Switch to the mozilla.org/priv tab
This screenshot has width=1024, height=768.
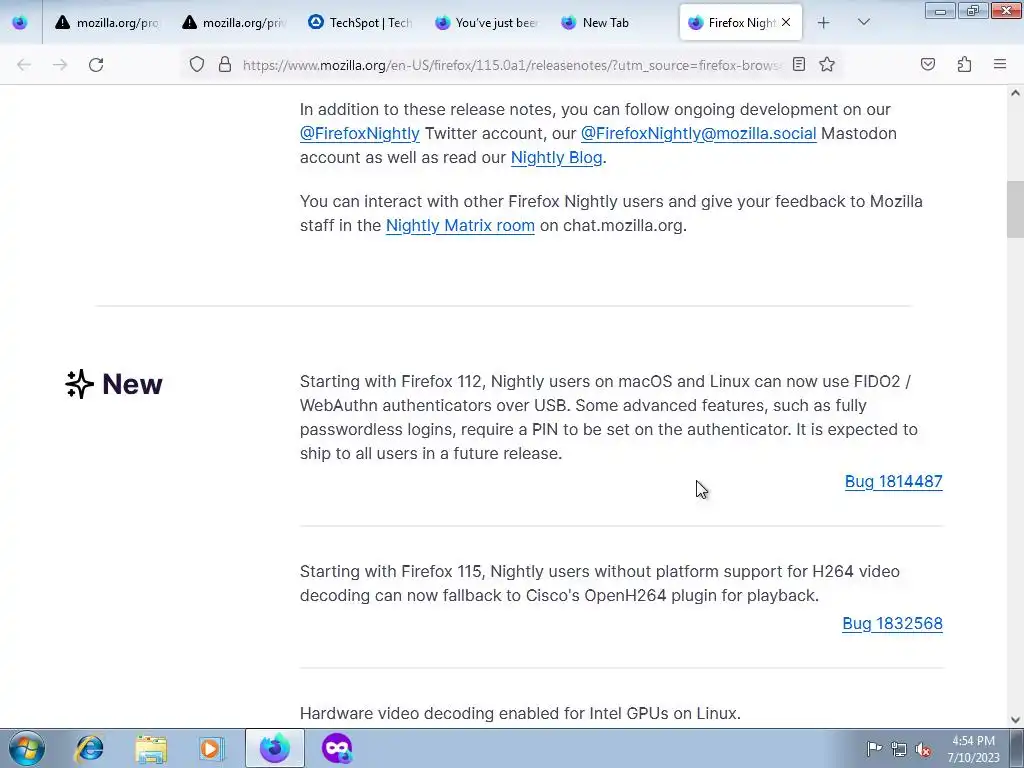point(234,22)
